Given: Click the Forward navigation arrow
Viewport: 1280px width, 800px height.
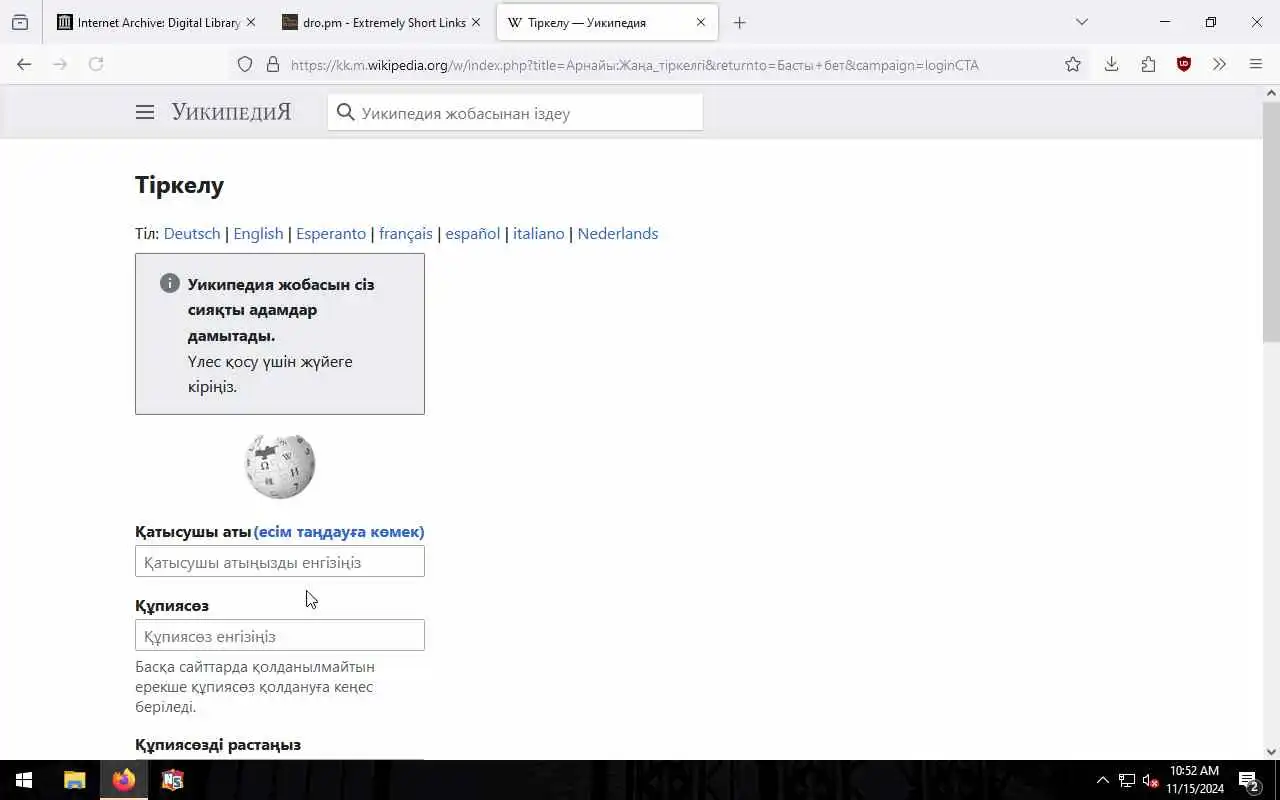Looking at the screenshot, I should pyautogui.click(x=60, y=64).
